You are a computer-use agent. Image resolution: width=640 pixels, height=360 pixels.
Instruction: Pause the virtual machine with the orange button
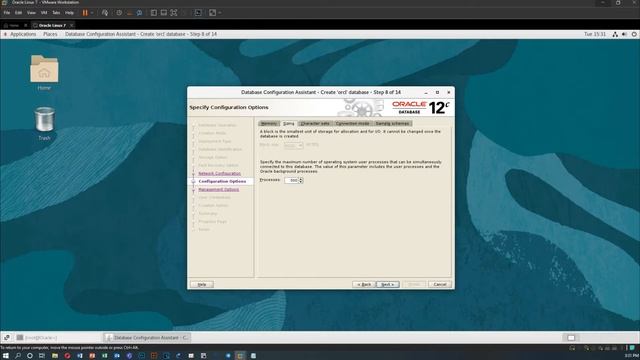click(x=85, y=13)
